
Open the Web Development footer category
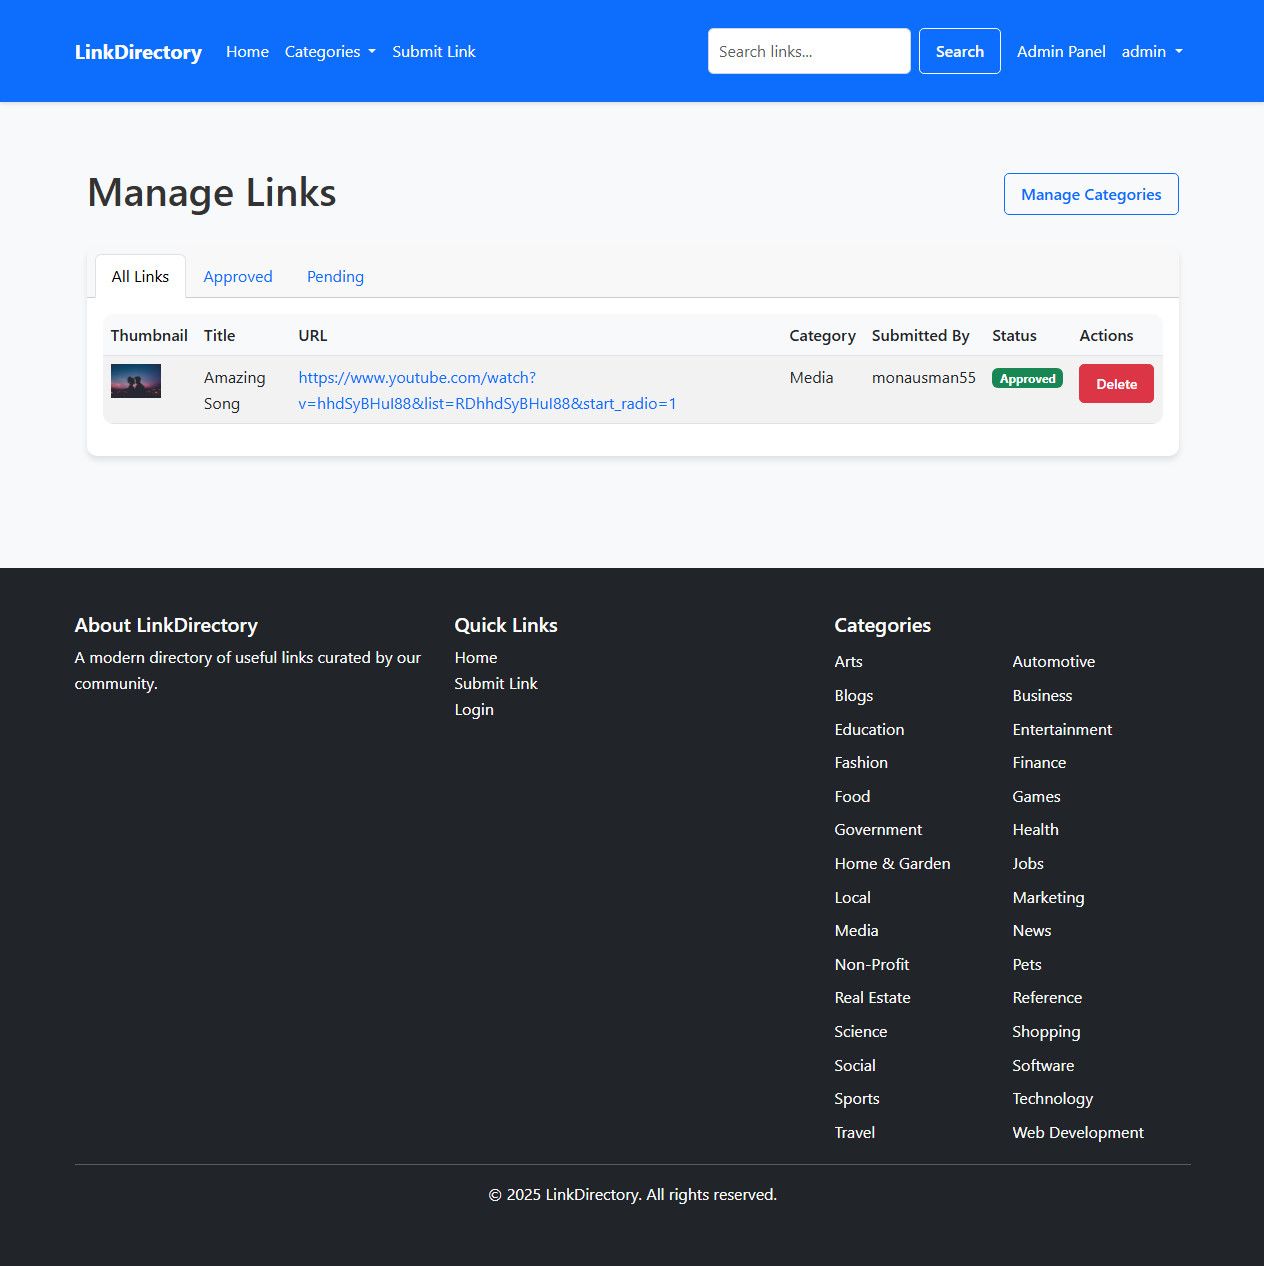pos(1078,1133)
